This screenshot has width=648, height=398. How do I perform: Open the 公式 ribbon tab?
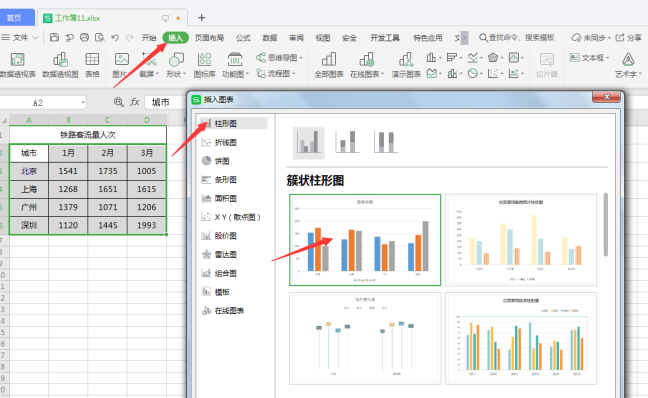pyautogui.click(x=243, y=38)
